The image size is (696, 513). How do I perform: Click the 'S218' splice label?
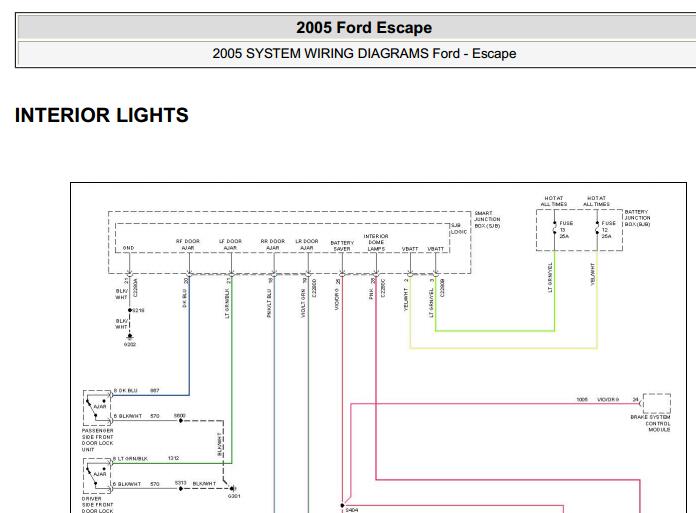138,311
